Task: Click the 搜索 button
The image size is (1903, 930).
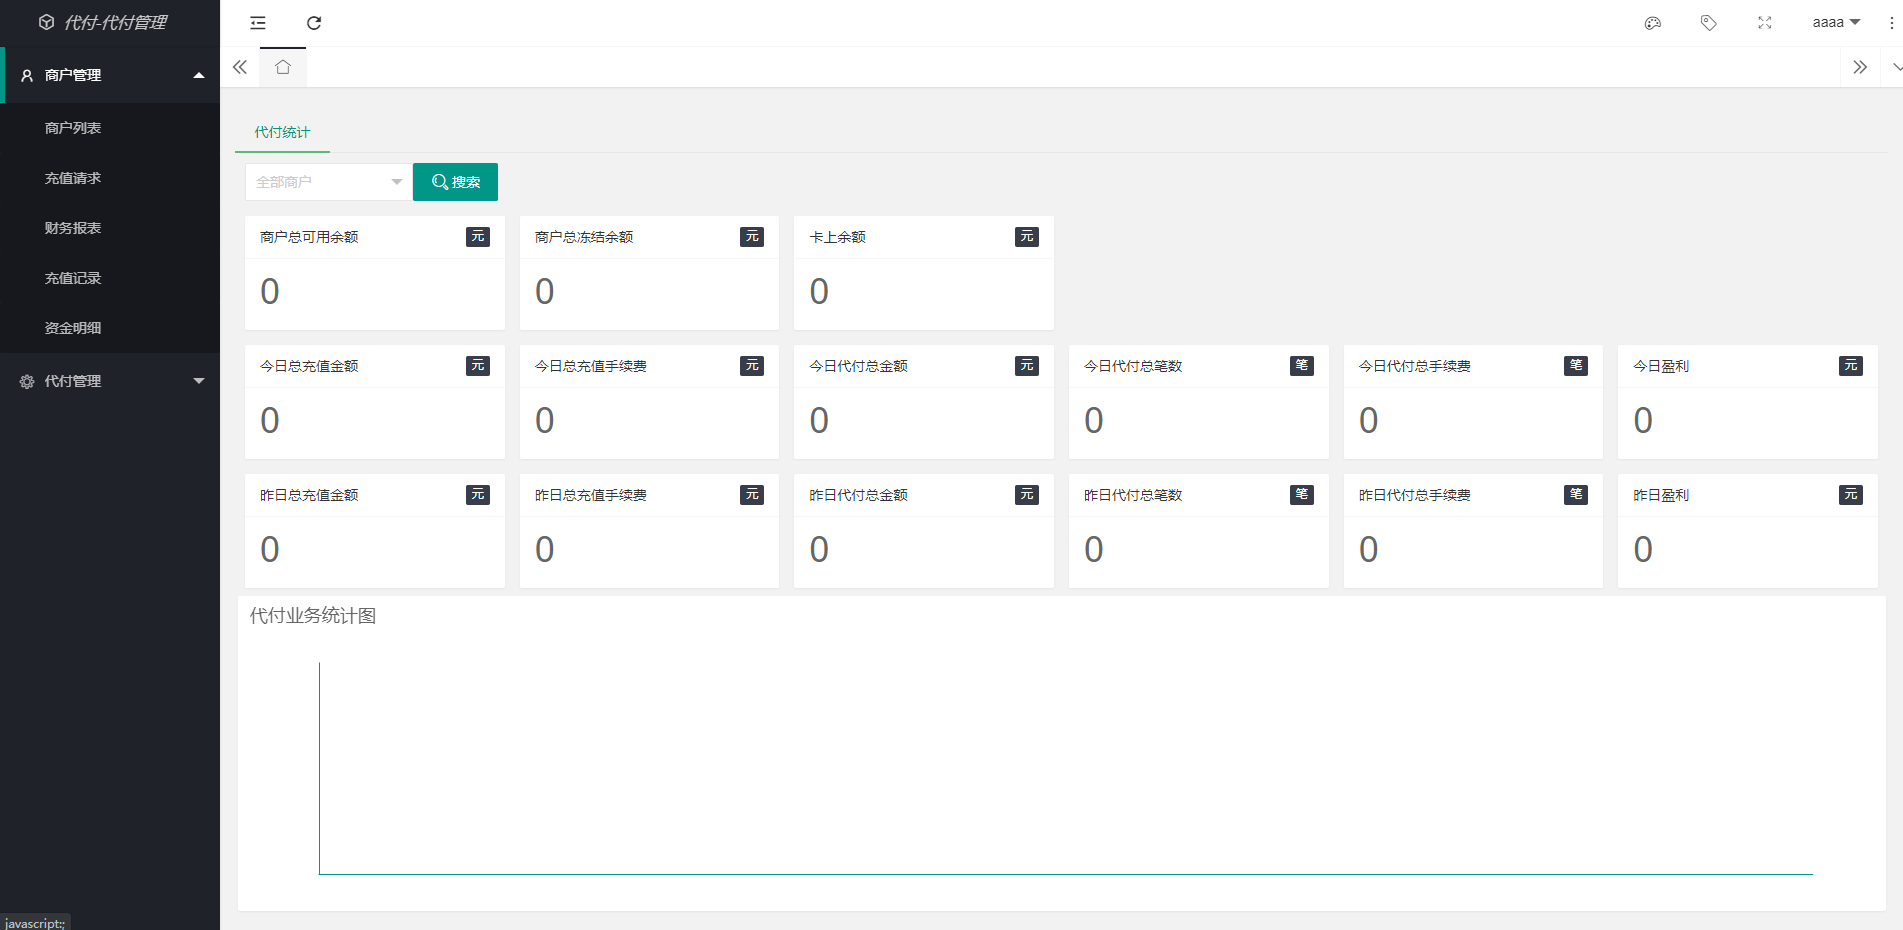Action: [x=455, y=182]
